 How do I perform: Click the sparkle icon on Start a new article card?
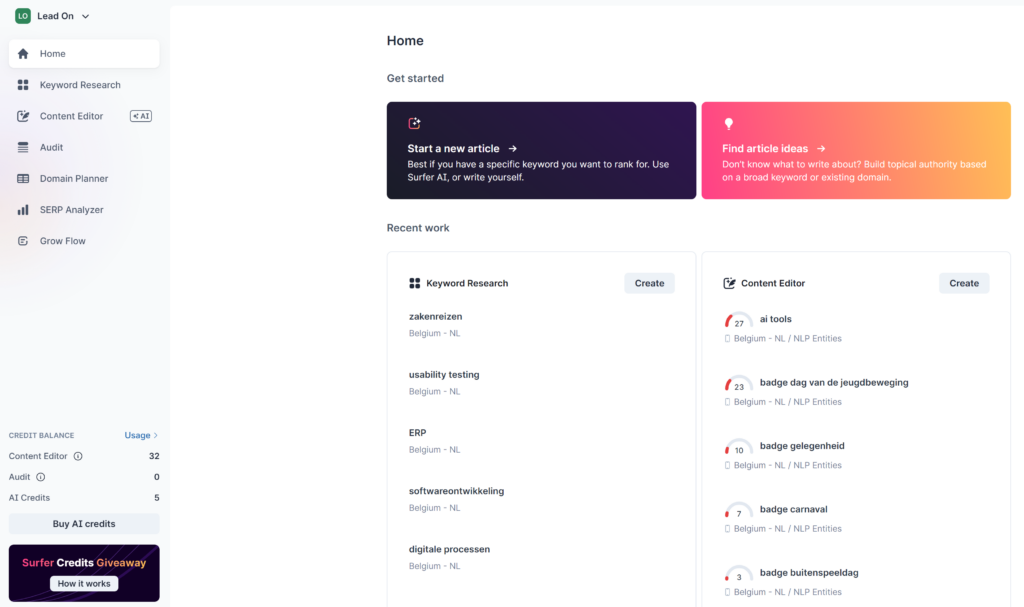point(414,123)
